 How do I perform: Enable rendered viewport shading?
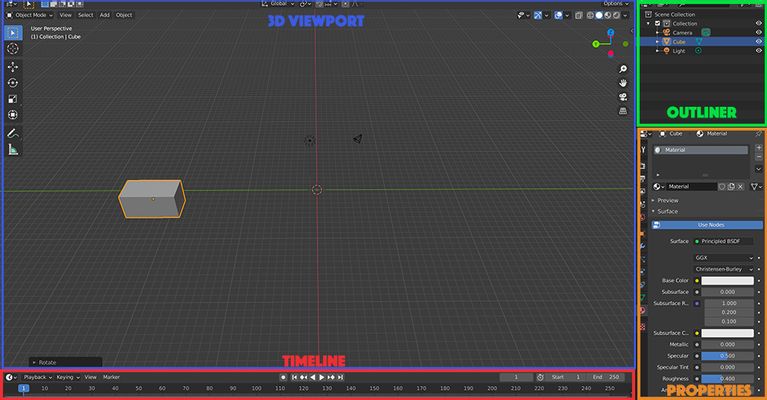point(617,16)
